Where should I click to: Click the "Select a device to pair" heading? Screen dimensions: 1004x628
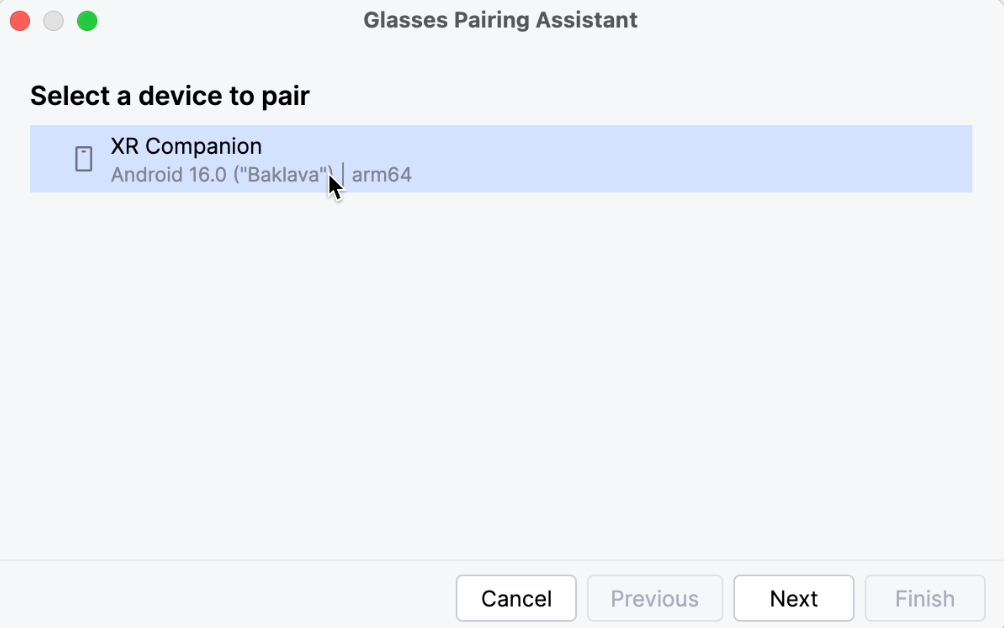170,96
